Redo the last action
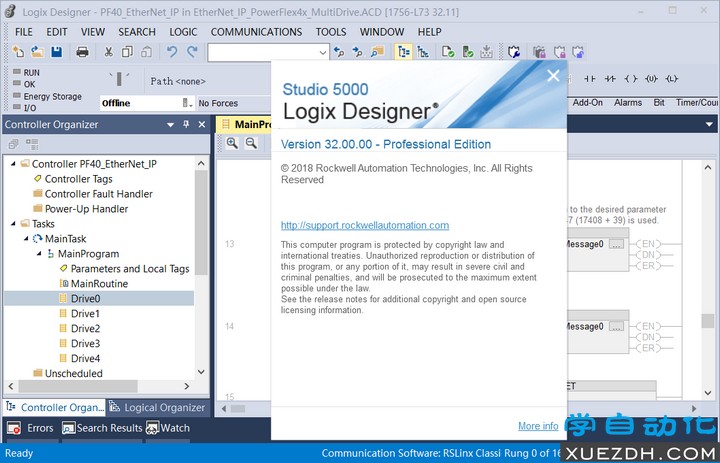The image size is (720, 463). pos(192,52)
